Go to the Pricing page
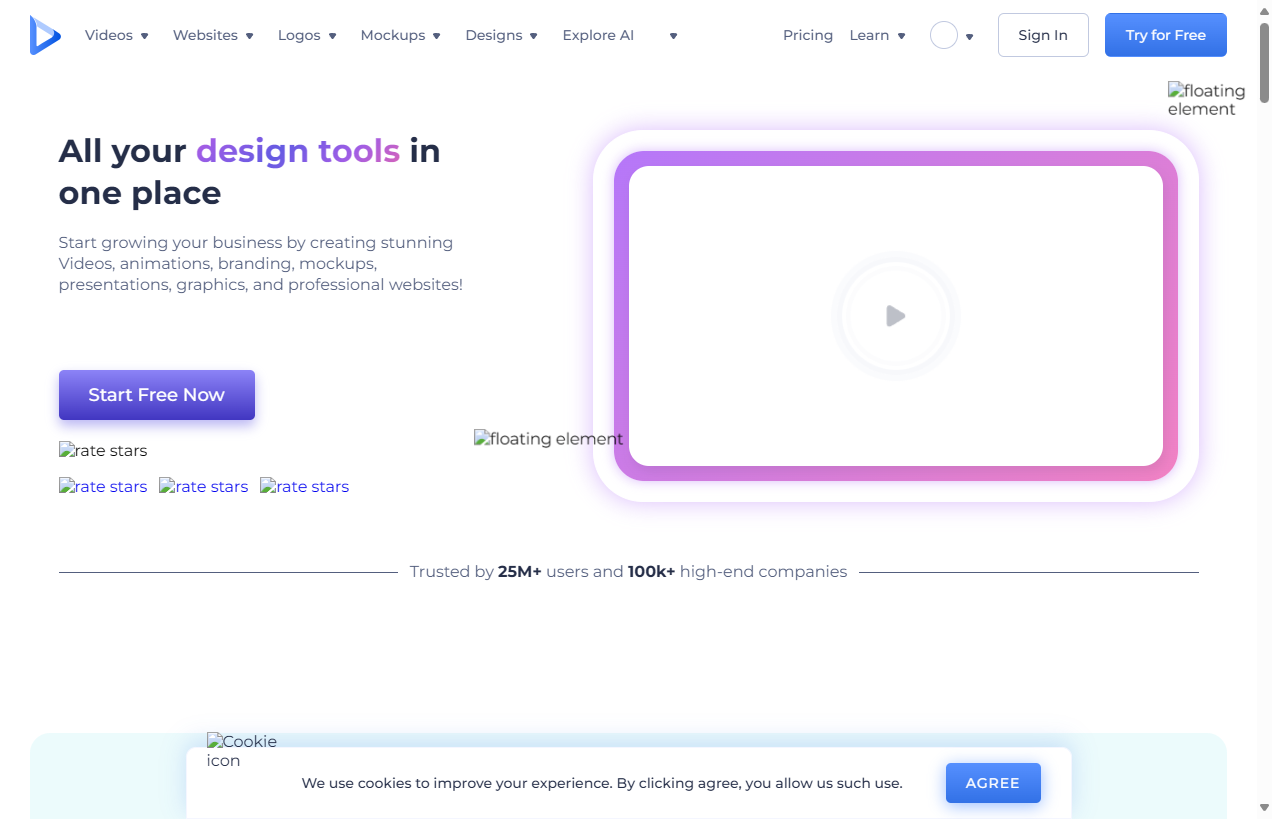This screenshot has width=1272, height=819. tap(808, 35)
